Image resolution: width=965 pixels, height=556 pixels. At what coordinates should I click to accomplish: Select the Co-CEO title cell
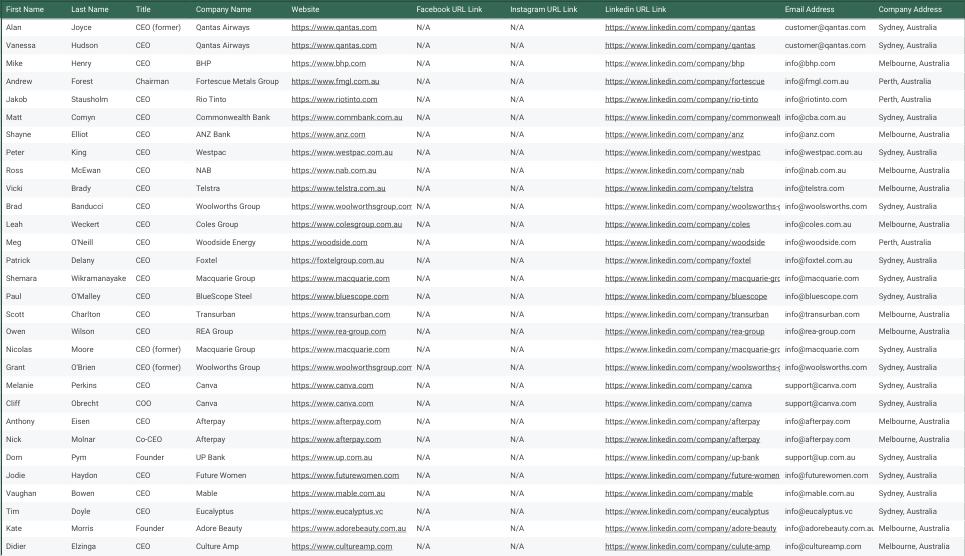pyautogui.click(x=149, y=440)
